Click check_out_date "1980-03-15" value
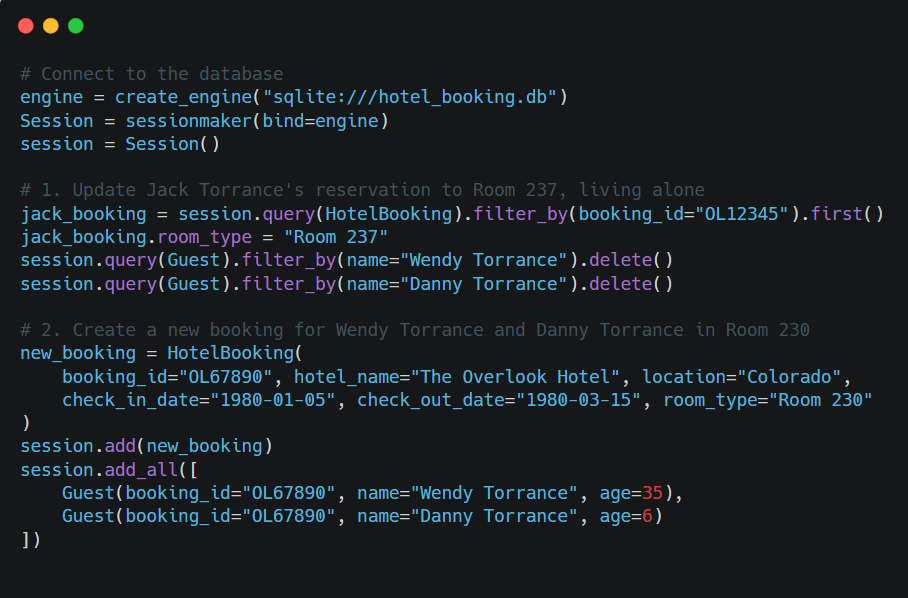 coord(579,401)
